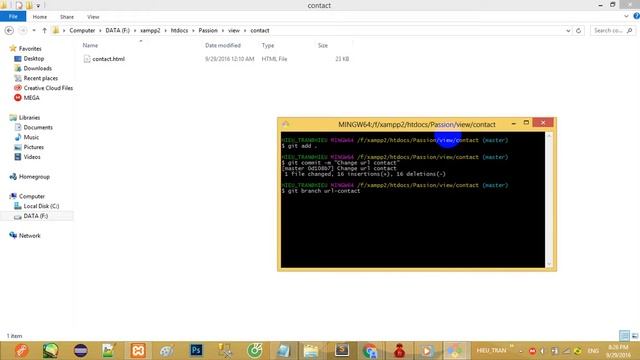Open the File menu in Explorer
This screenshot has height=360, width=640.
click(13, 17)
